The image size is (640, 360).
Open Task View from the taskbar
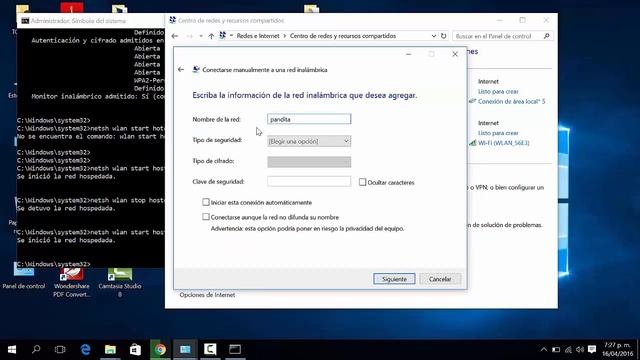pyautogui.click(x=60, y=349)
